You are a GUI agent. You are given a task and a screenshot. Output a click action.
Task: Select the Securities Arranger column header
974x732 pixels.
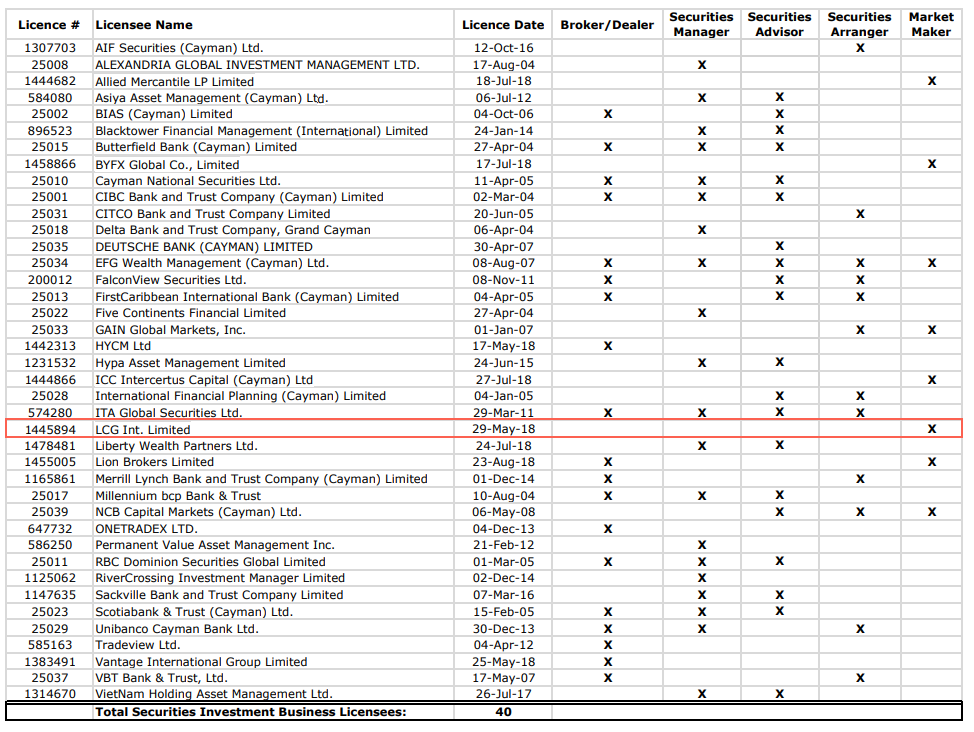859,25
